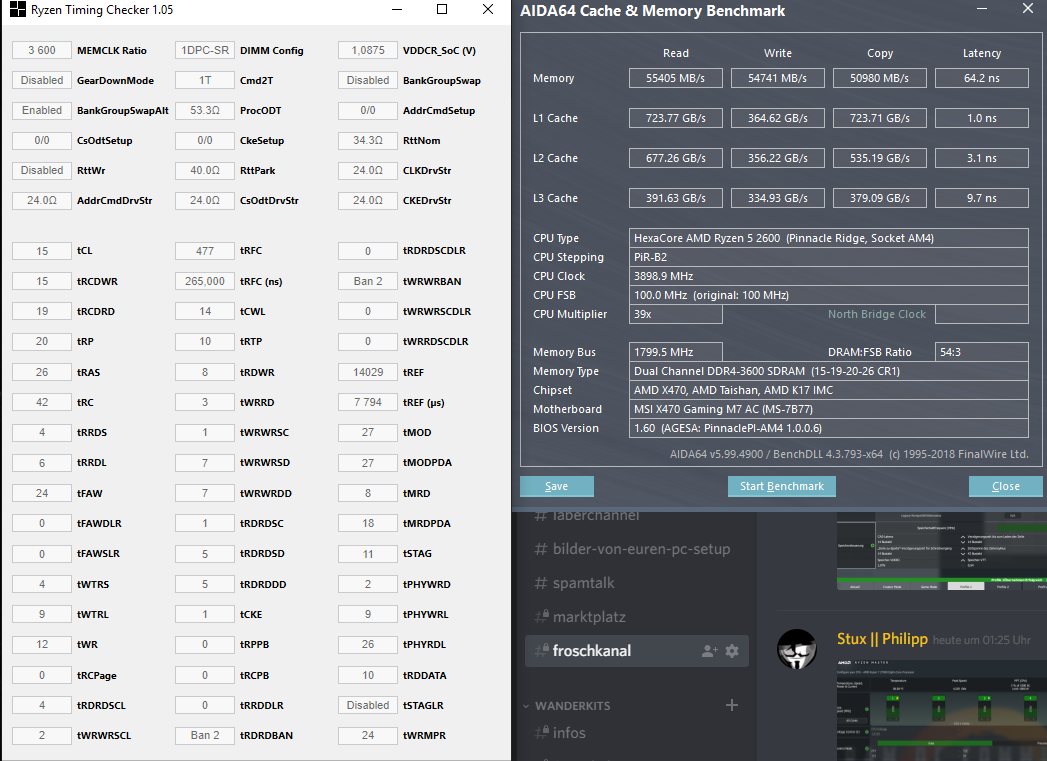Click the L3 Cache Latency 9.7 ns result

(982, 198)
